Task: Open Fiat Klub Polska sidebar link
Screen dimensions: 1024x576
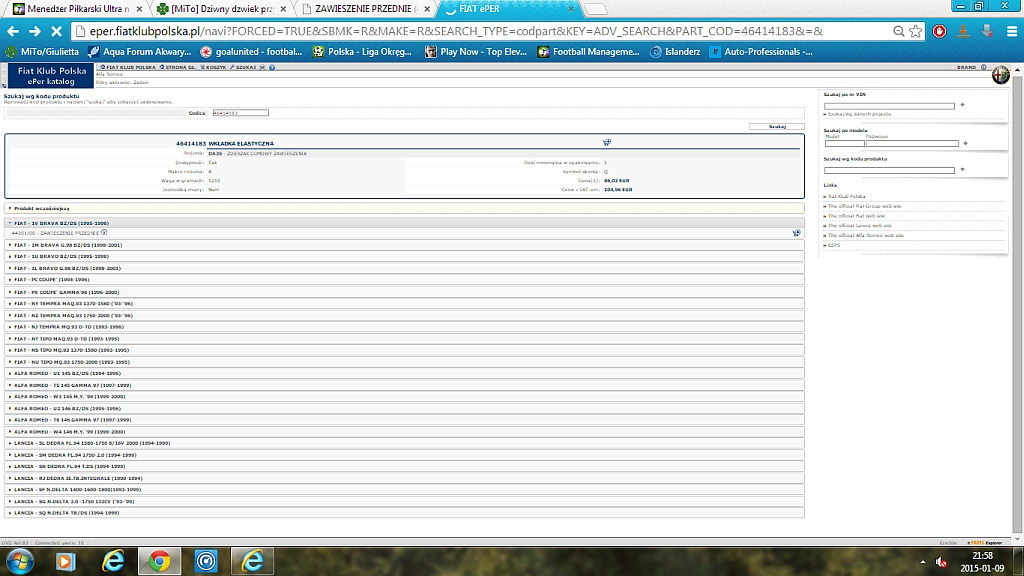Action: (x=846, y=196)
